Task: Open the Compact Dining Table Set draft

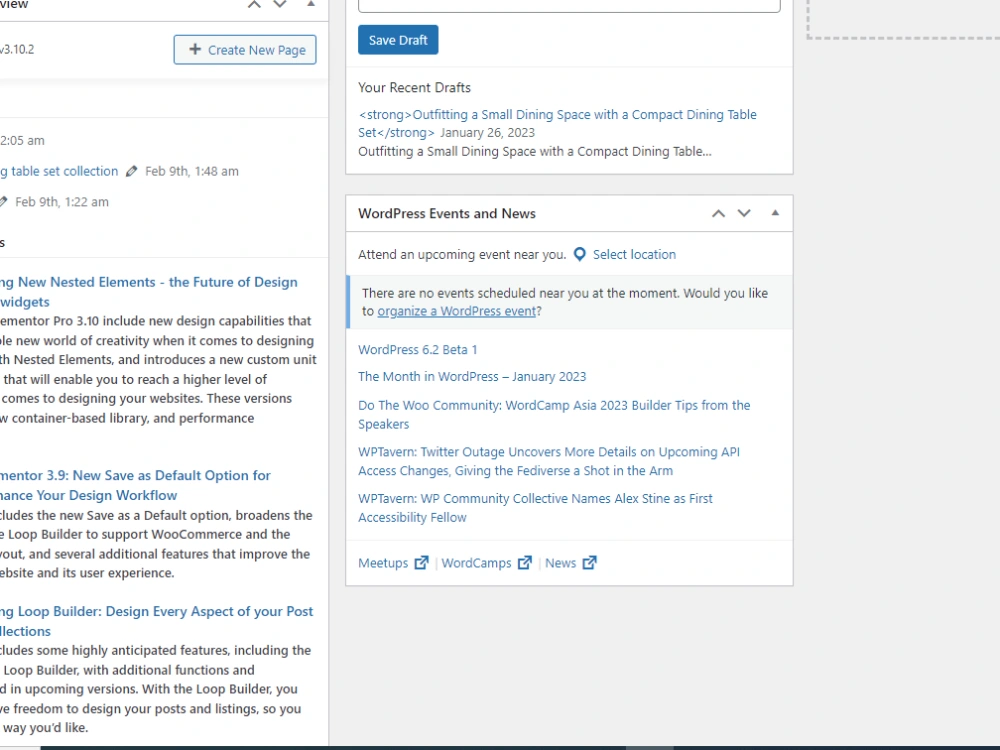Action: click(557, 123)
